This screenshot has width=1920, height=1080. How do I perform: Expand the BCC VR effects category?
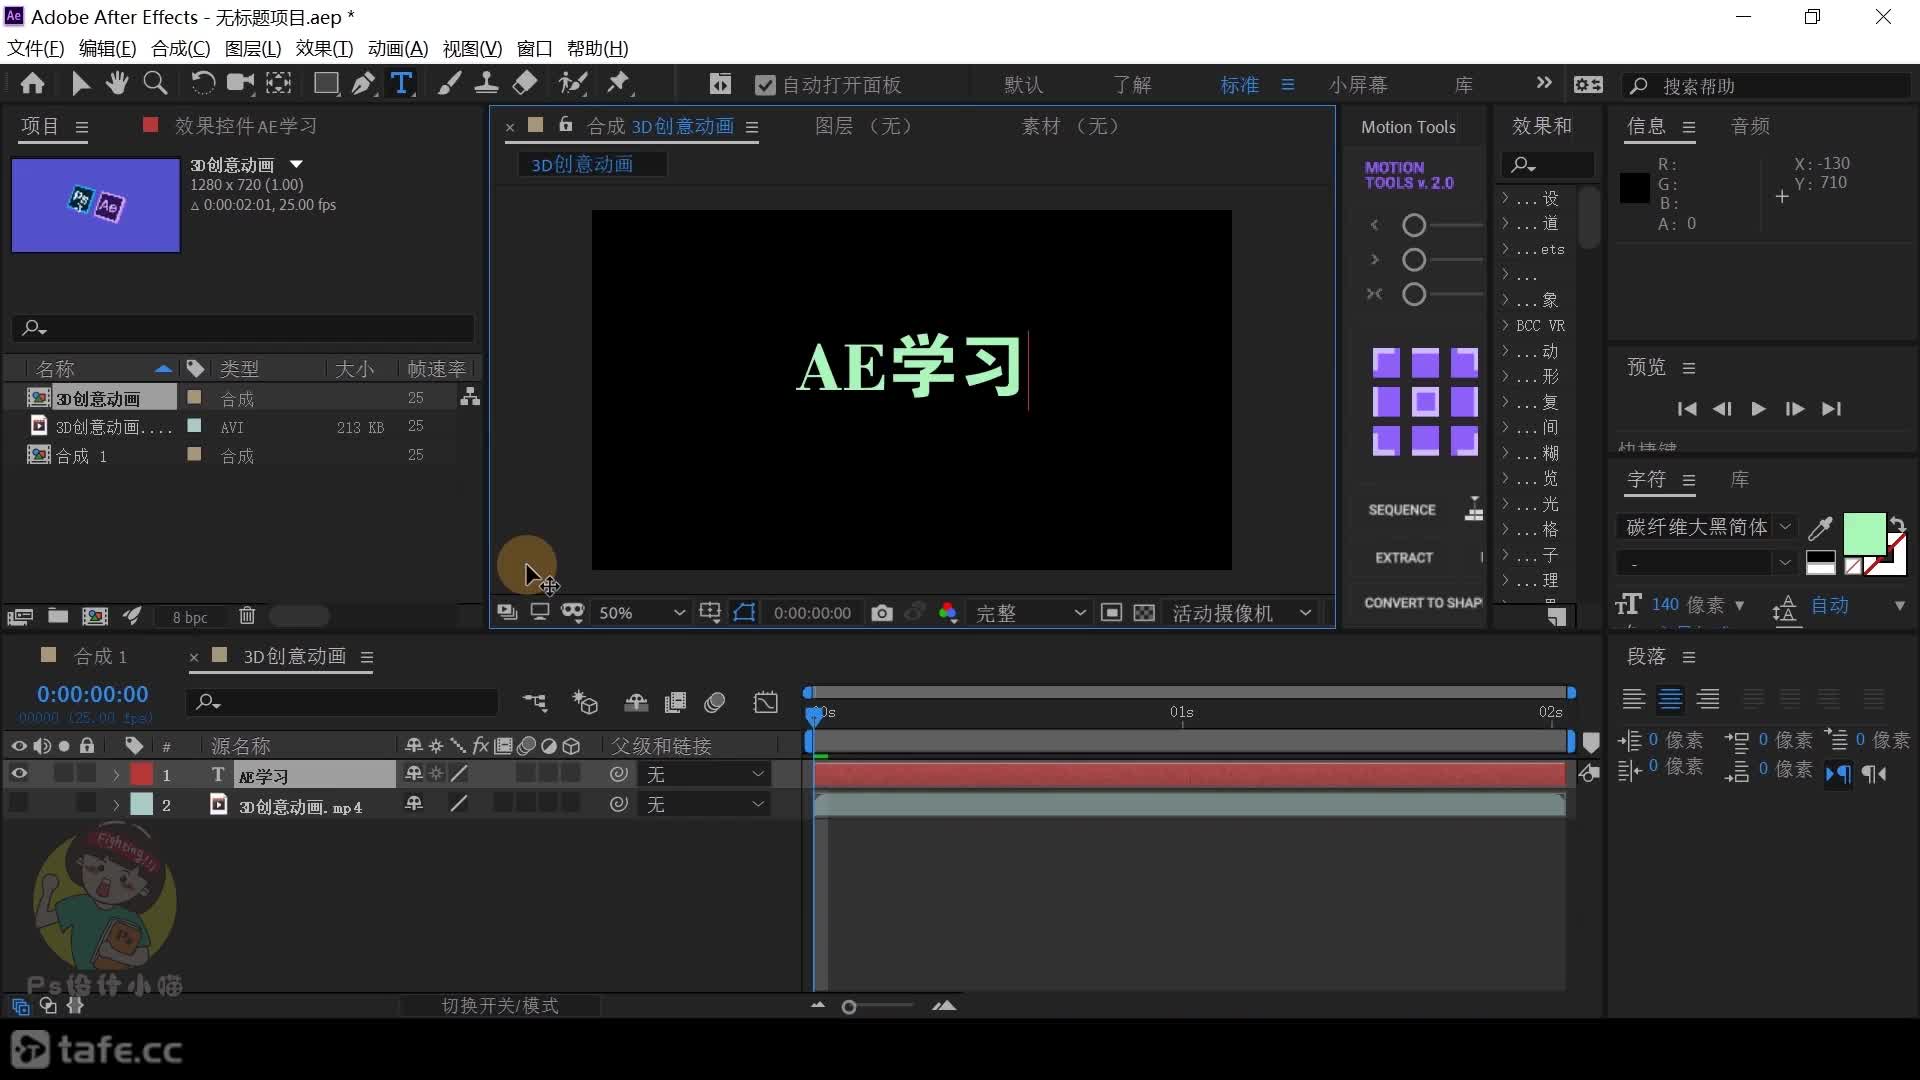click(1505, 325)
